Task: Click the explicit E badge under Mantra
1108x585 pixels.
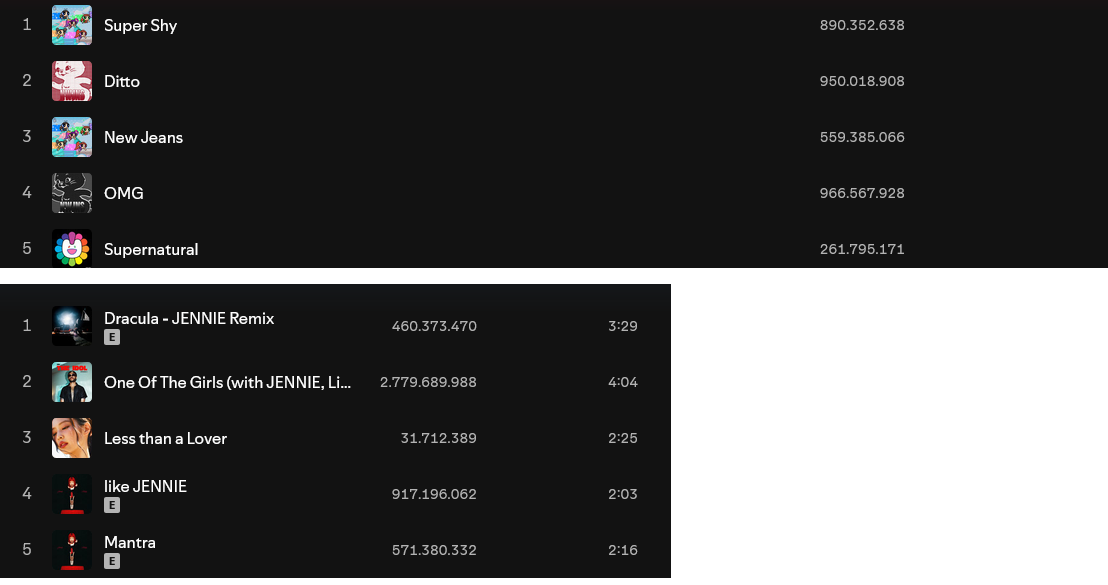Action: (112, 561)
